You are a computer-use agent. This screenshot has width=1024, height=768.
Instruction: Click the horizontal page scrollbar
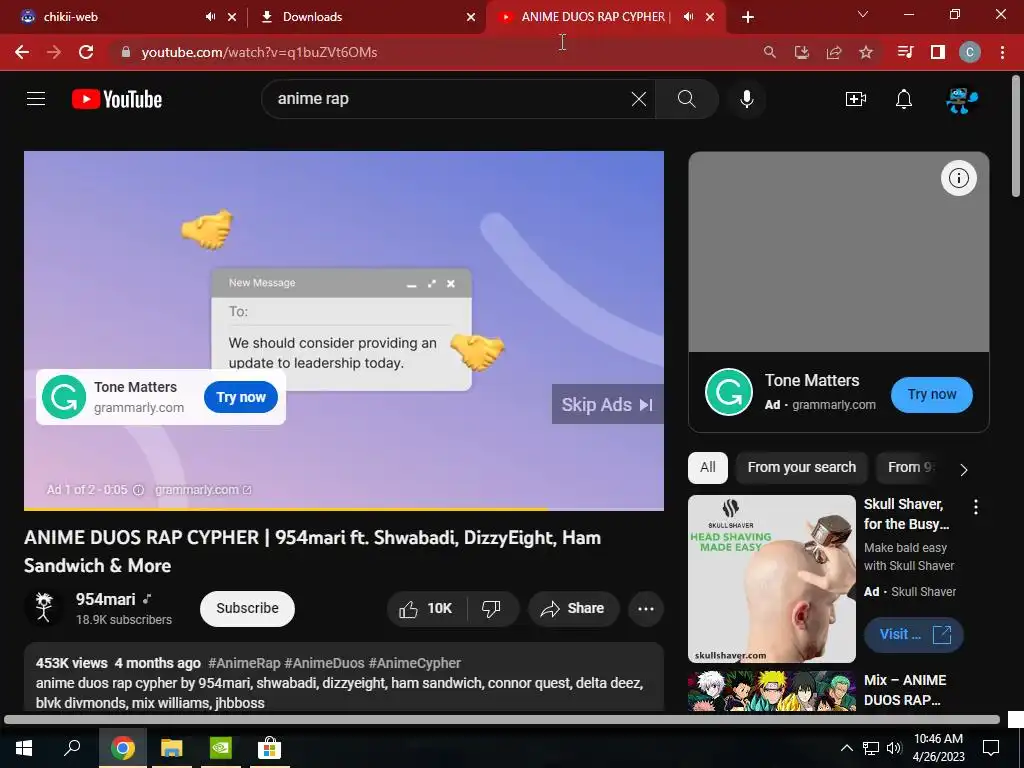pyautogui.click(x=502, y=720)
